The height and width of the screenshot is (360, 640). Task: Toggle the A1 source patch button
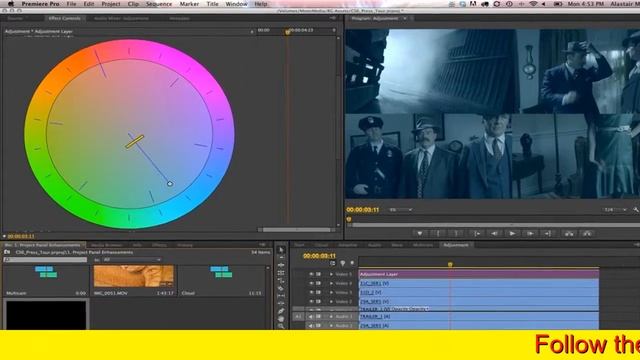coord(298,317)
